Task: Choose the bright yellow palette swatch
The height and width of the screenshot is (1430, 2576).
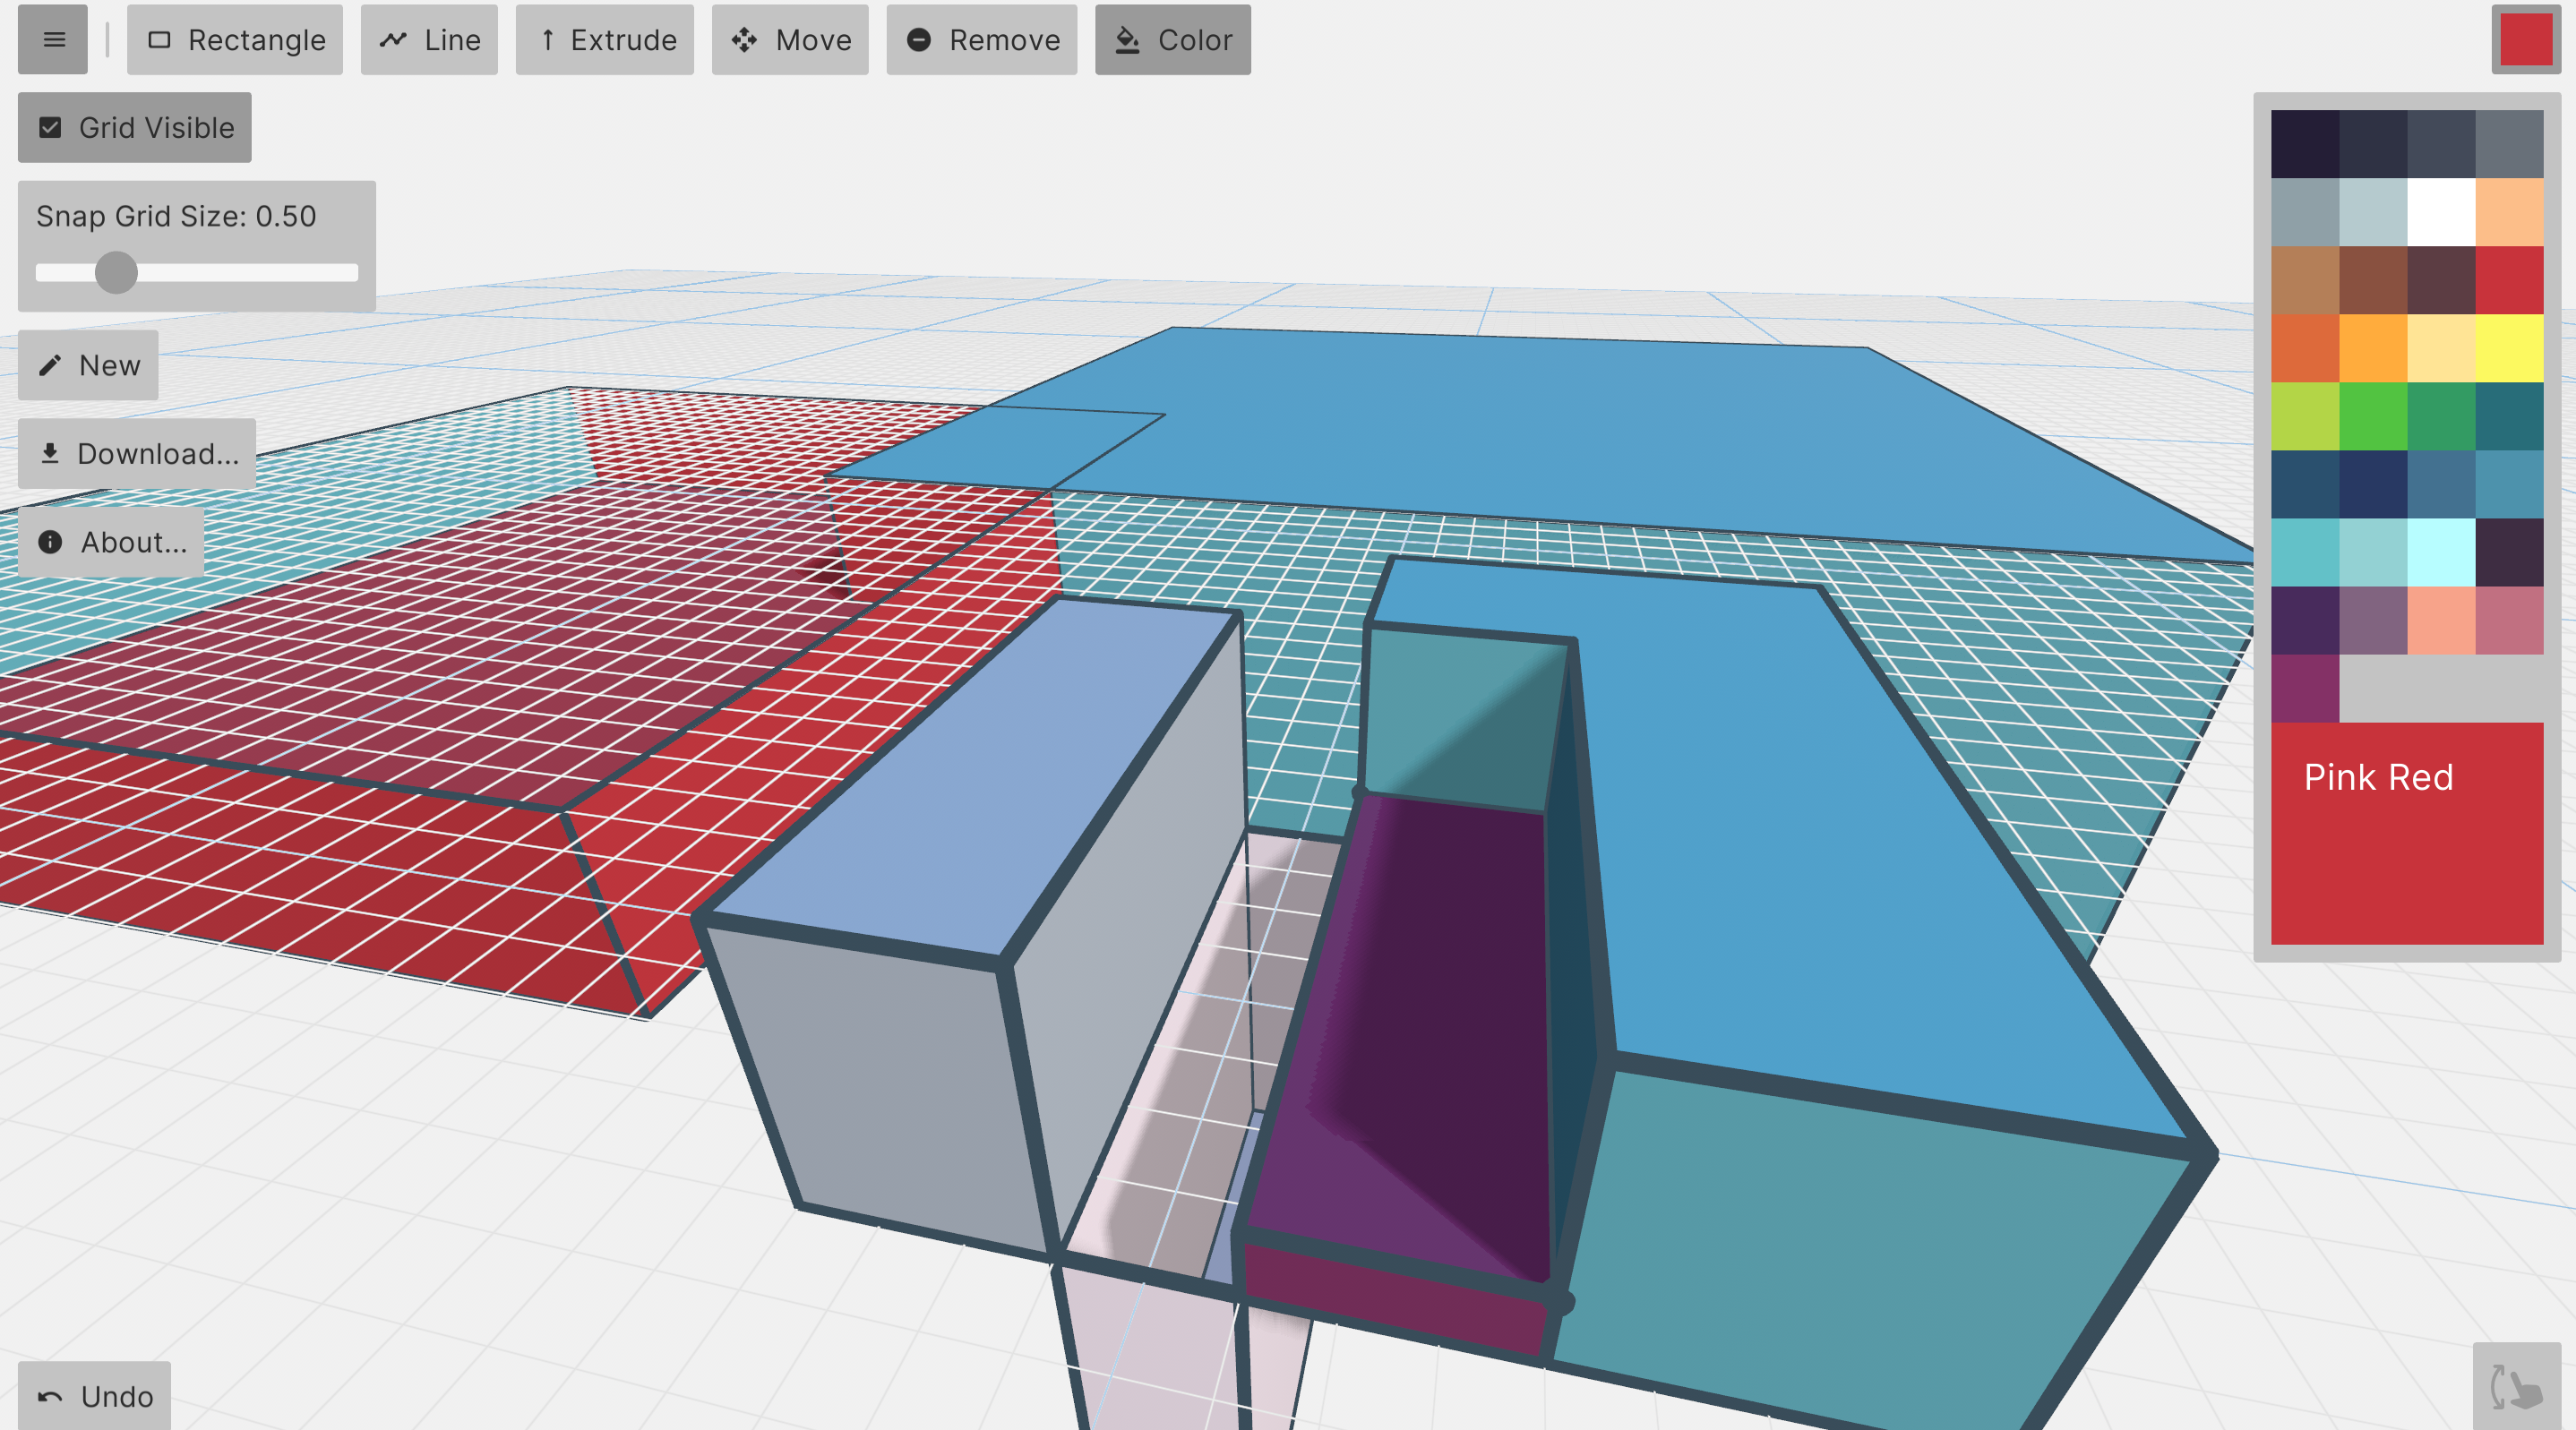Action: tap(2509, 348)
